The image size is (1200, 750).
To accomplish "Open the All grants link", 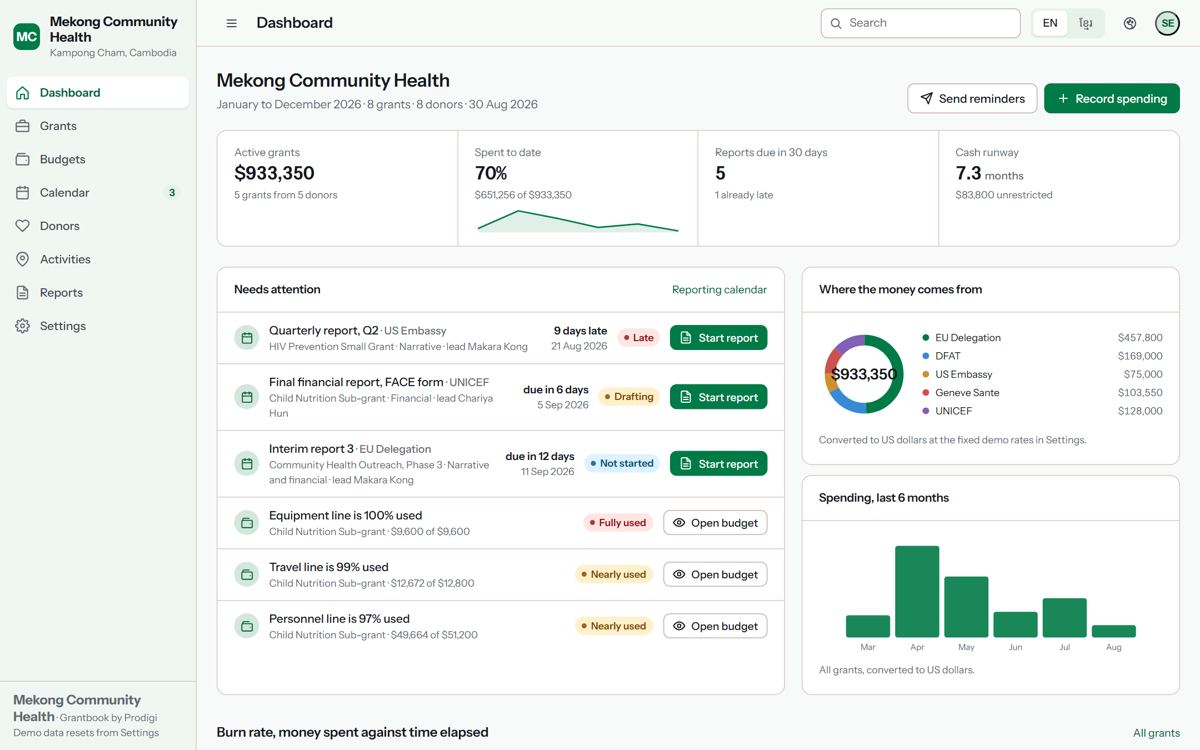I will coord(1156,733).
